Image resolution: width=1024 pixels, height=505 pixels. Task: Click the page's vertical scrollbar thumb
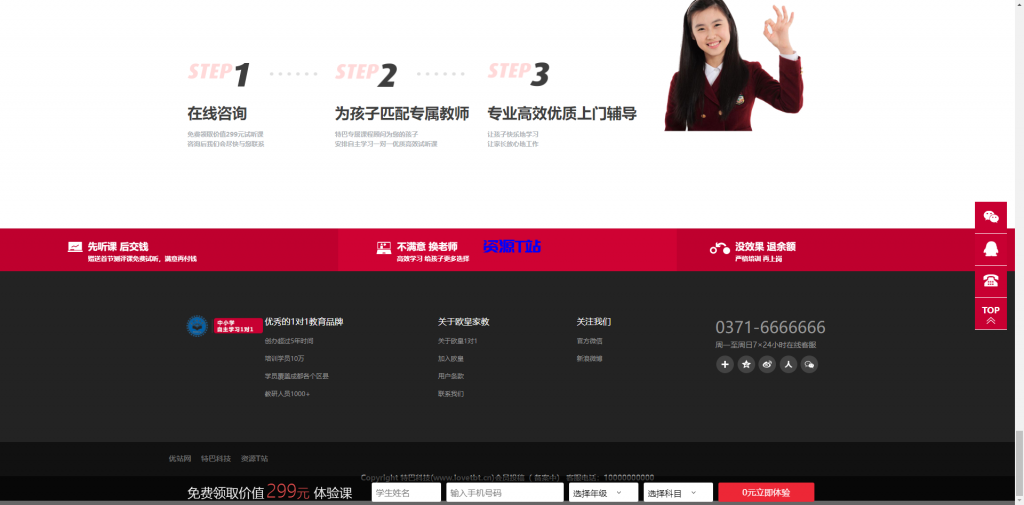pos(1019,463)
